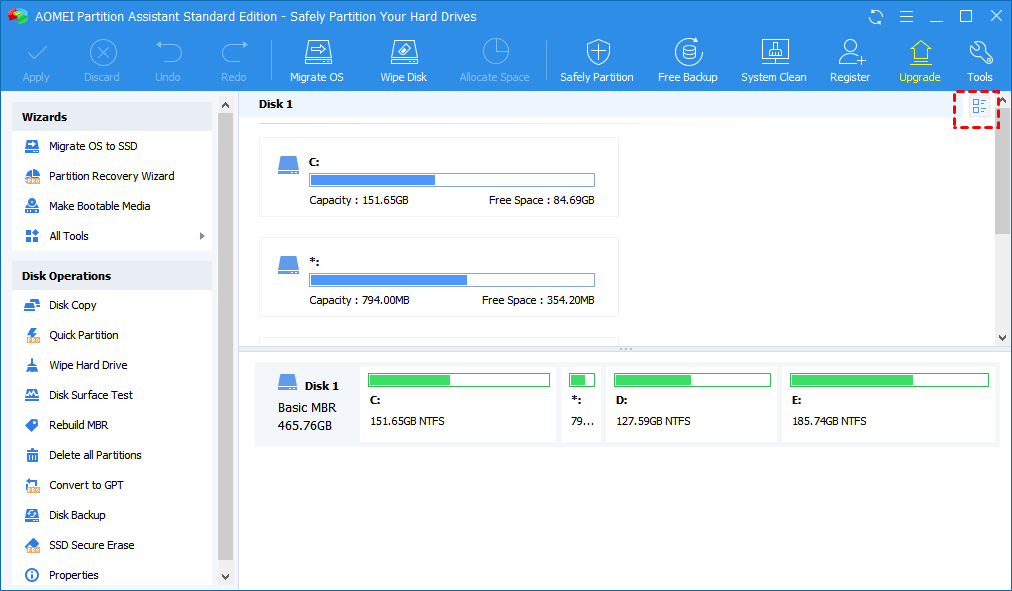Click the info icon beside Properties
Screen dimensions: 1012x591
pos(32,575)
